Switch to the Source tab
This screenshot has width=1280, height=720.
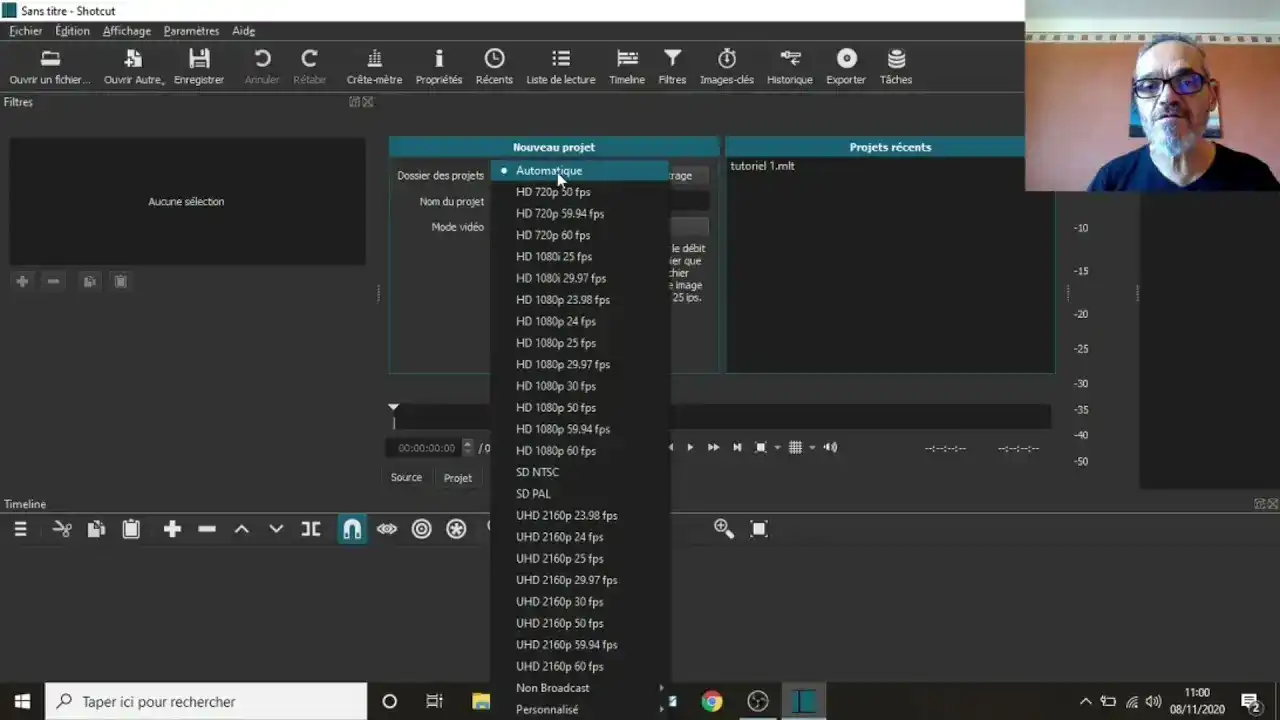tap(406, 477)
